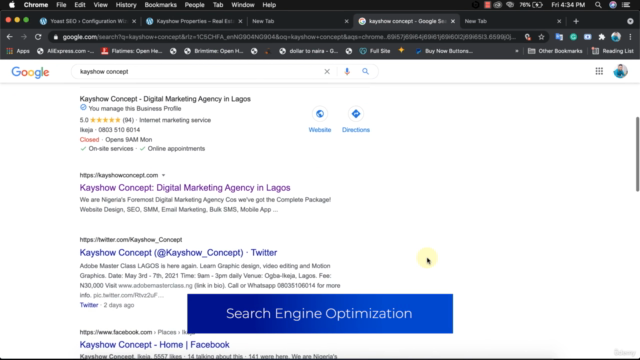Screen dimensions: 640x360
Task: Click the Directions text link
Action: (x=356, y=130)
